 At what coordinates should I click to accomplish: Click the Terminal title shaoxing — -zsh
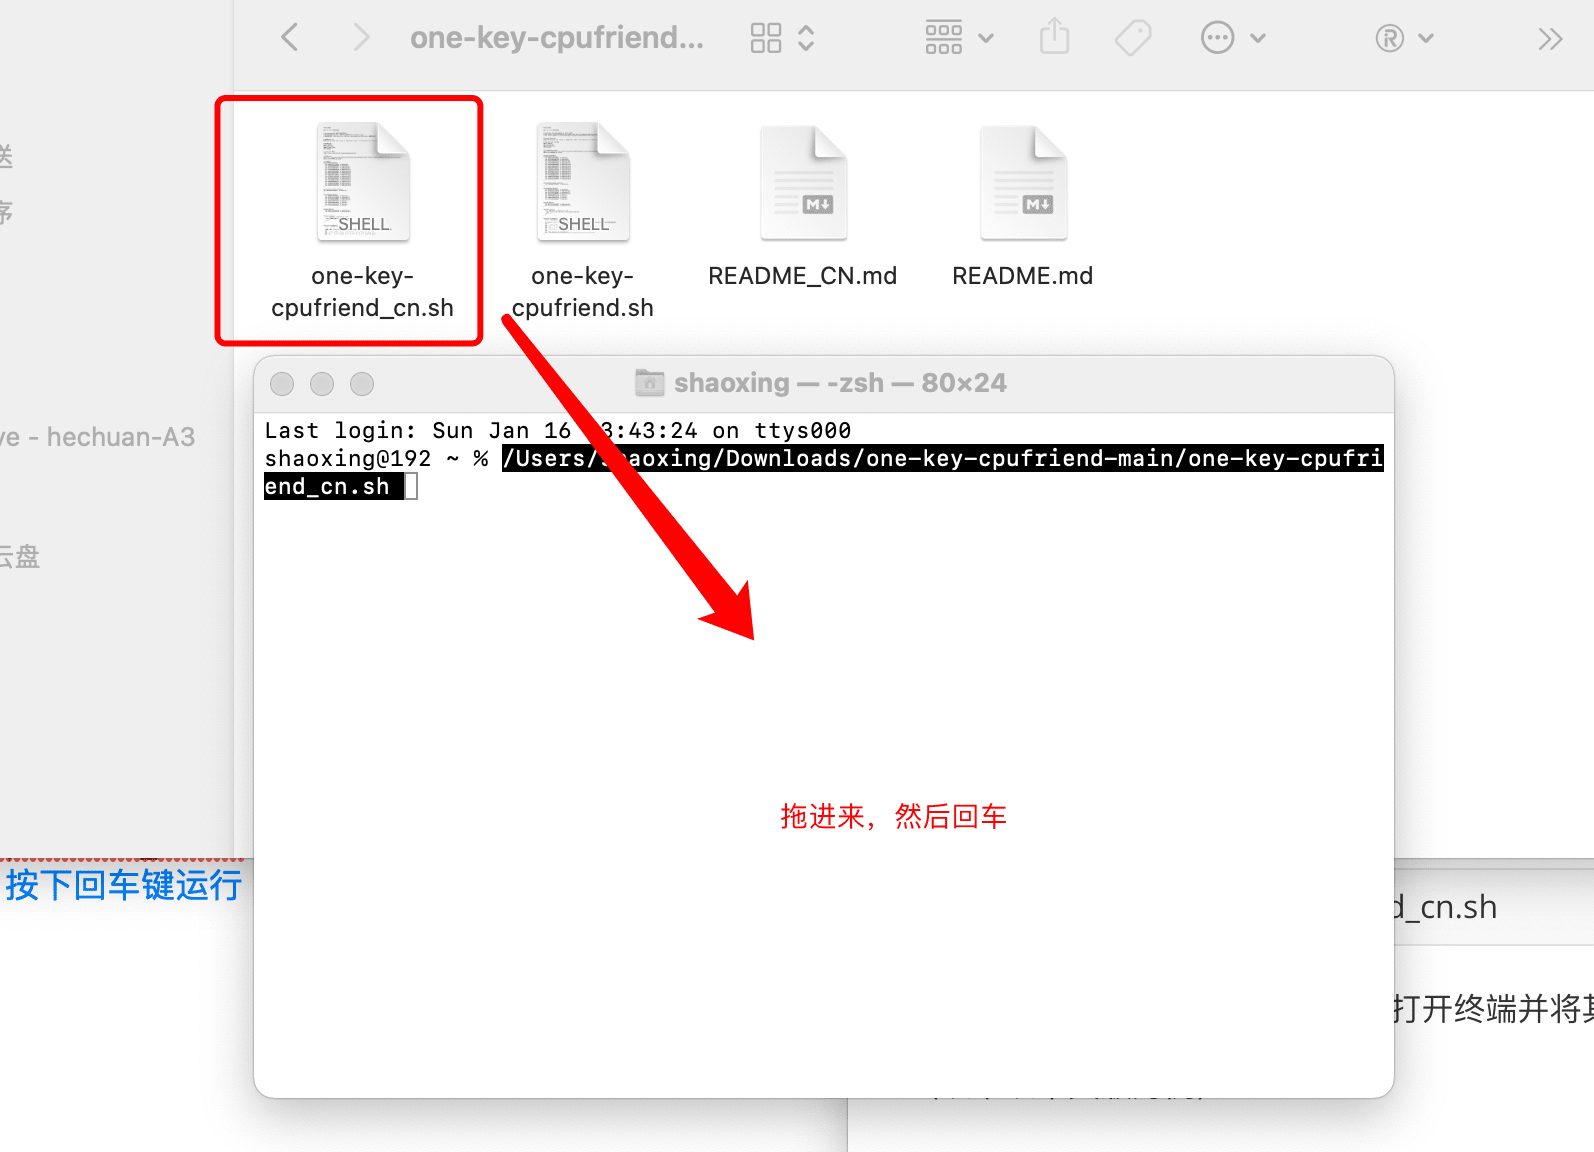pyautogui.click(x=779, y=383)
